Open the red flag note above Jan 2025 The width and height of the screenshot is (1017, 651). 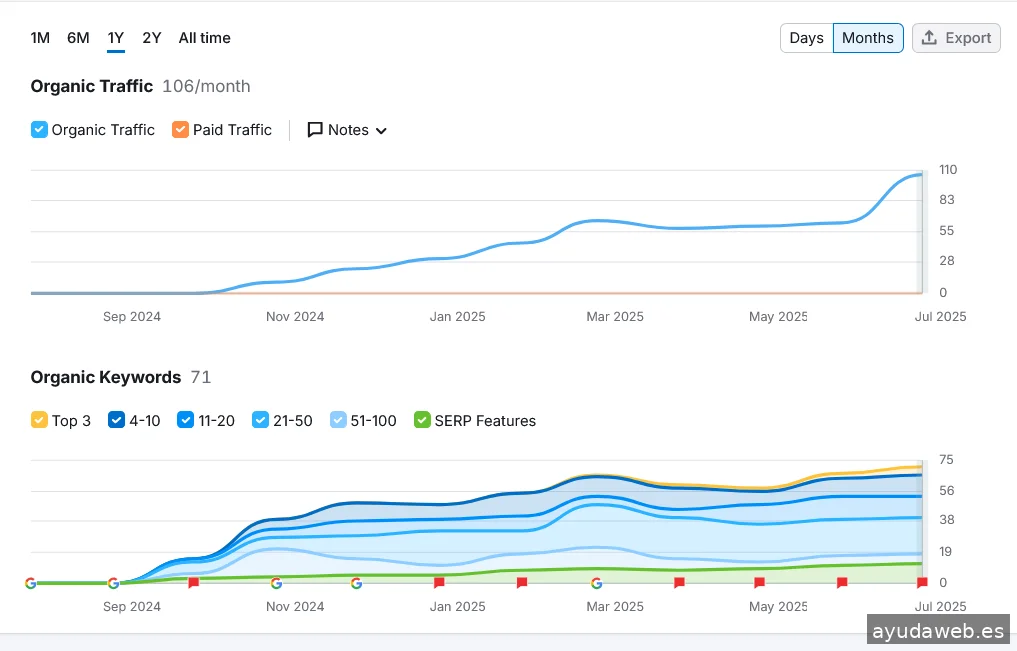pos(439,582)
